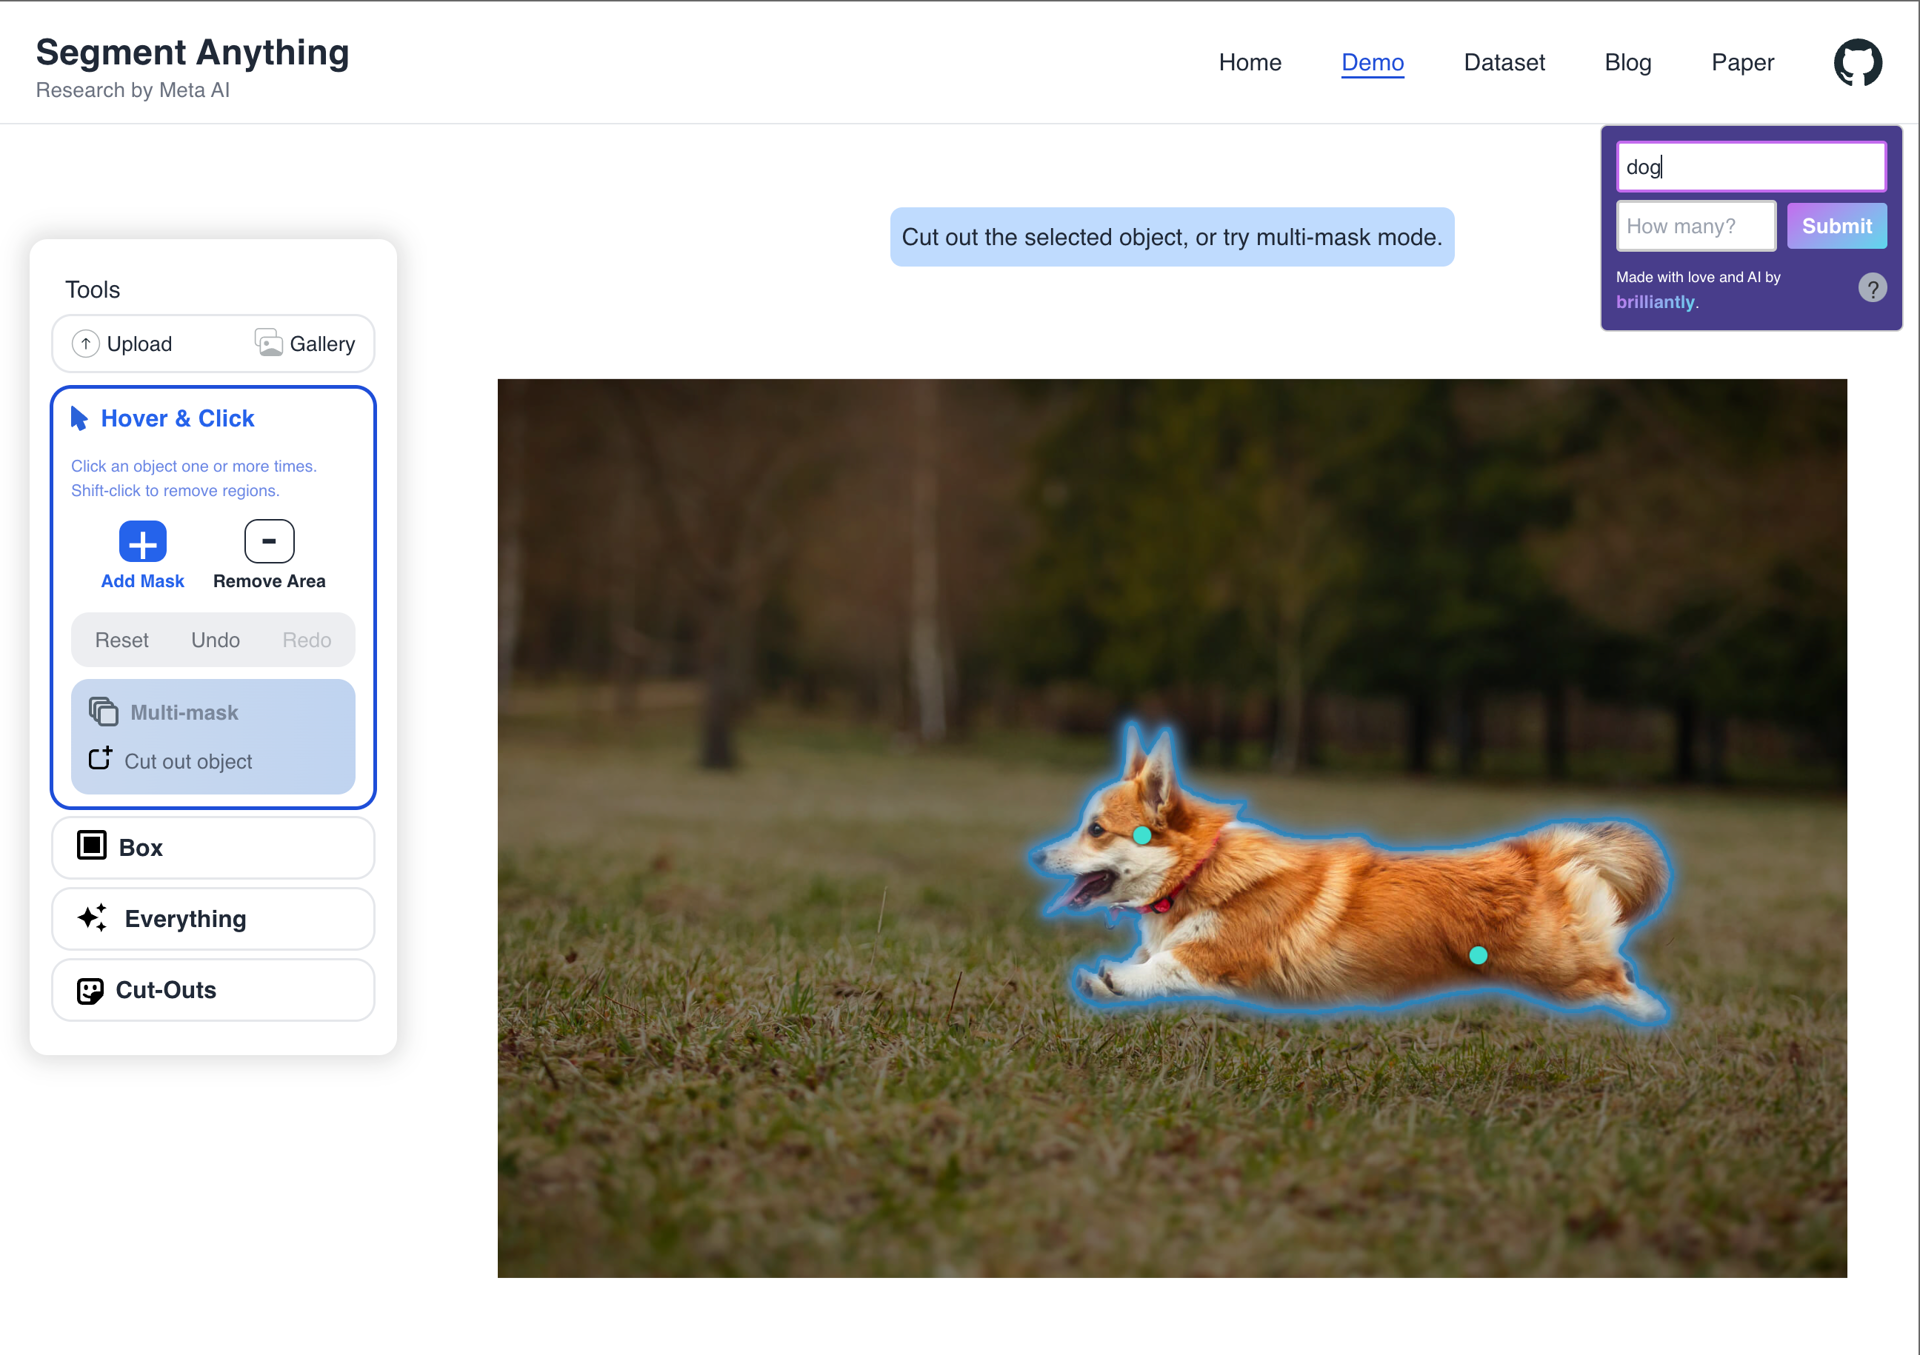Screen dimensions: 1920x1355
Task: Click the Cut out object icon
Action: (x=101, y=758)
